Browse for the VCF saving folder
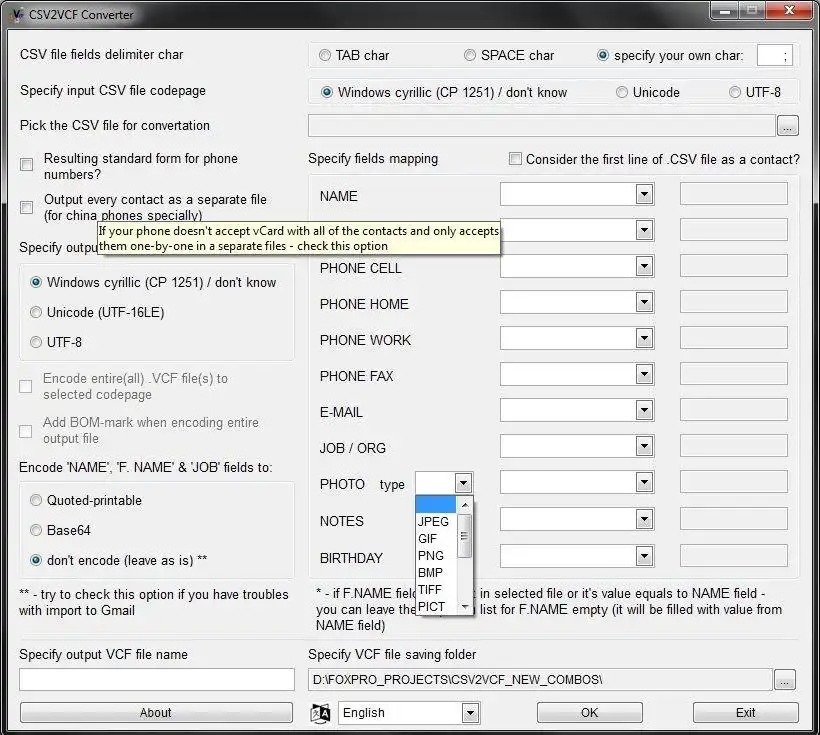820x735 pixels. tap(784, 680)
